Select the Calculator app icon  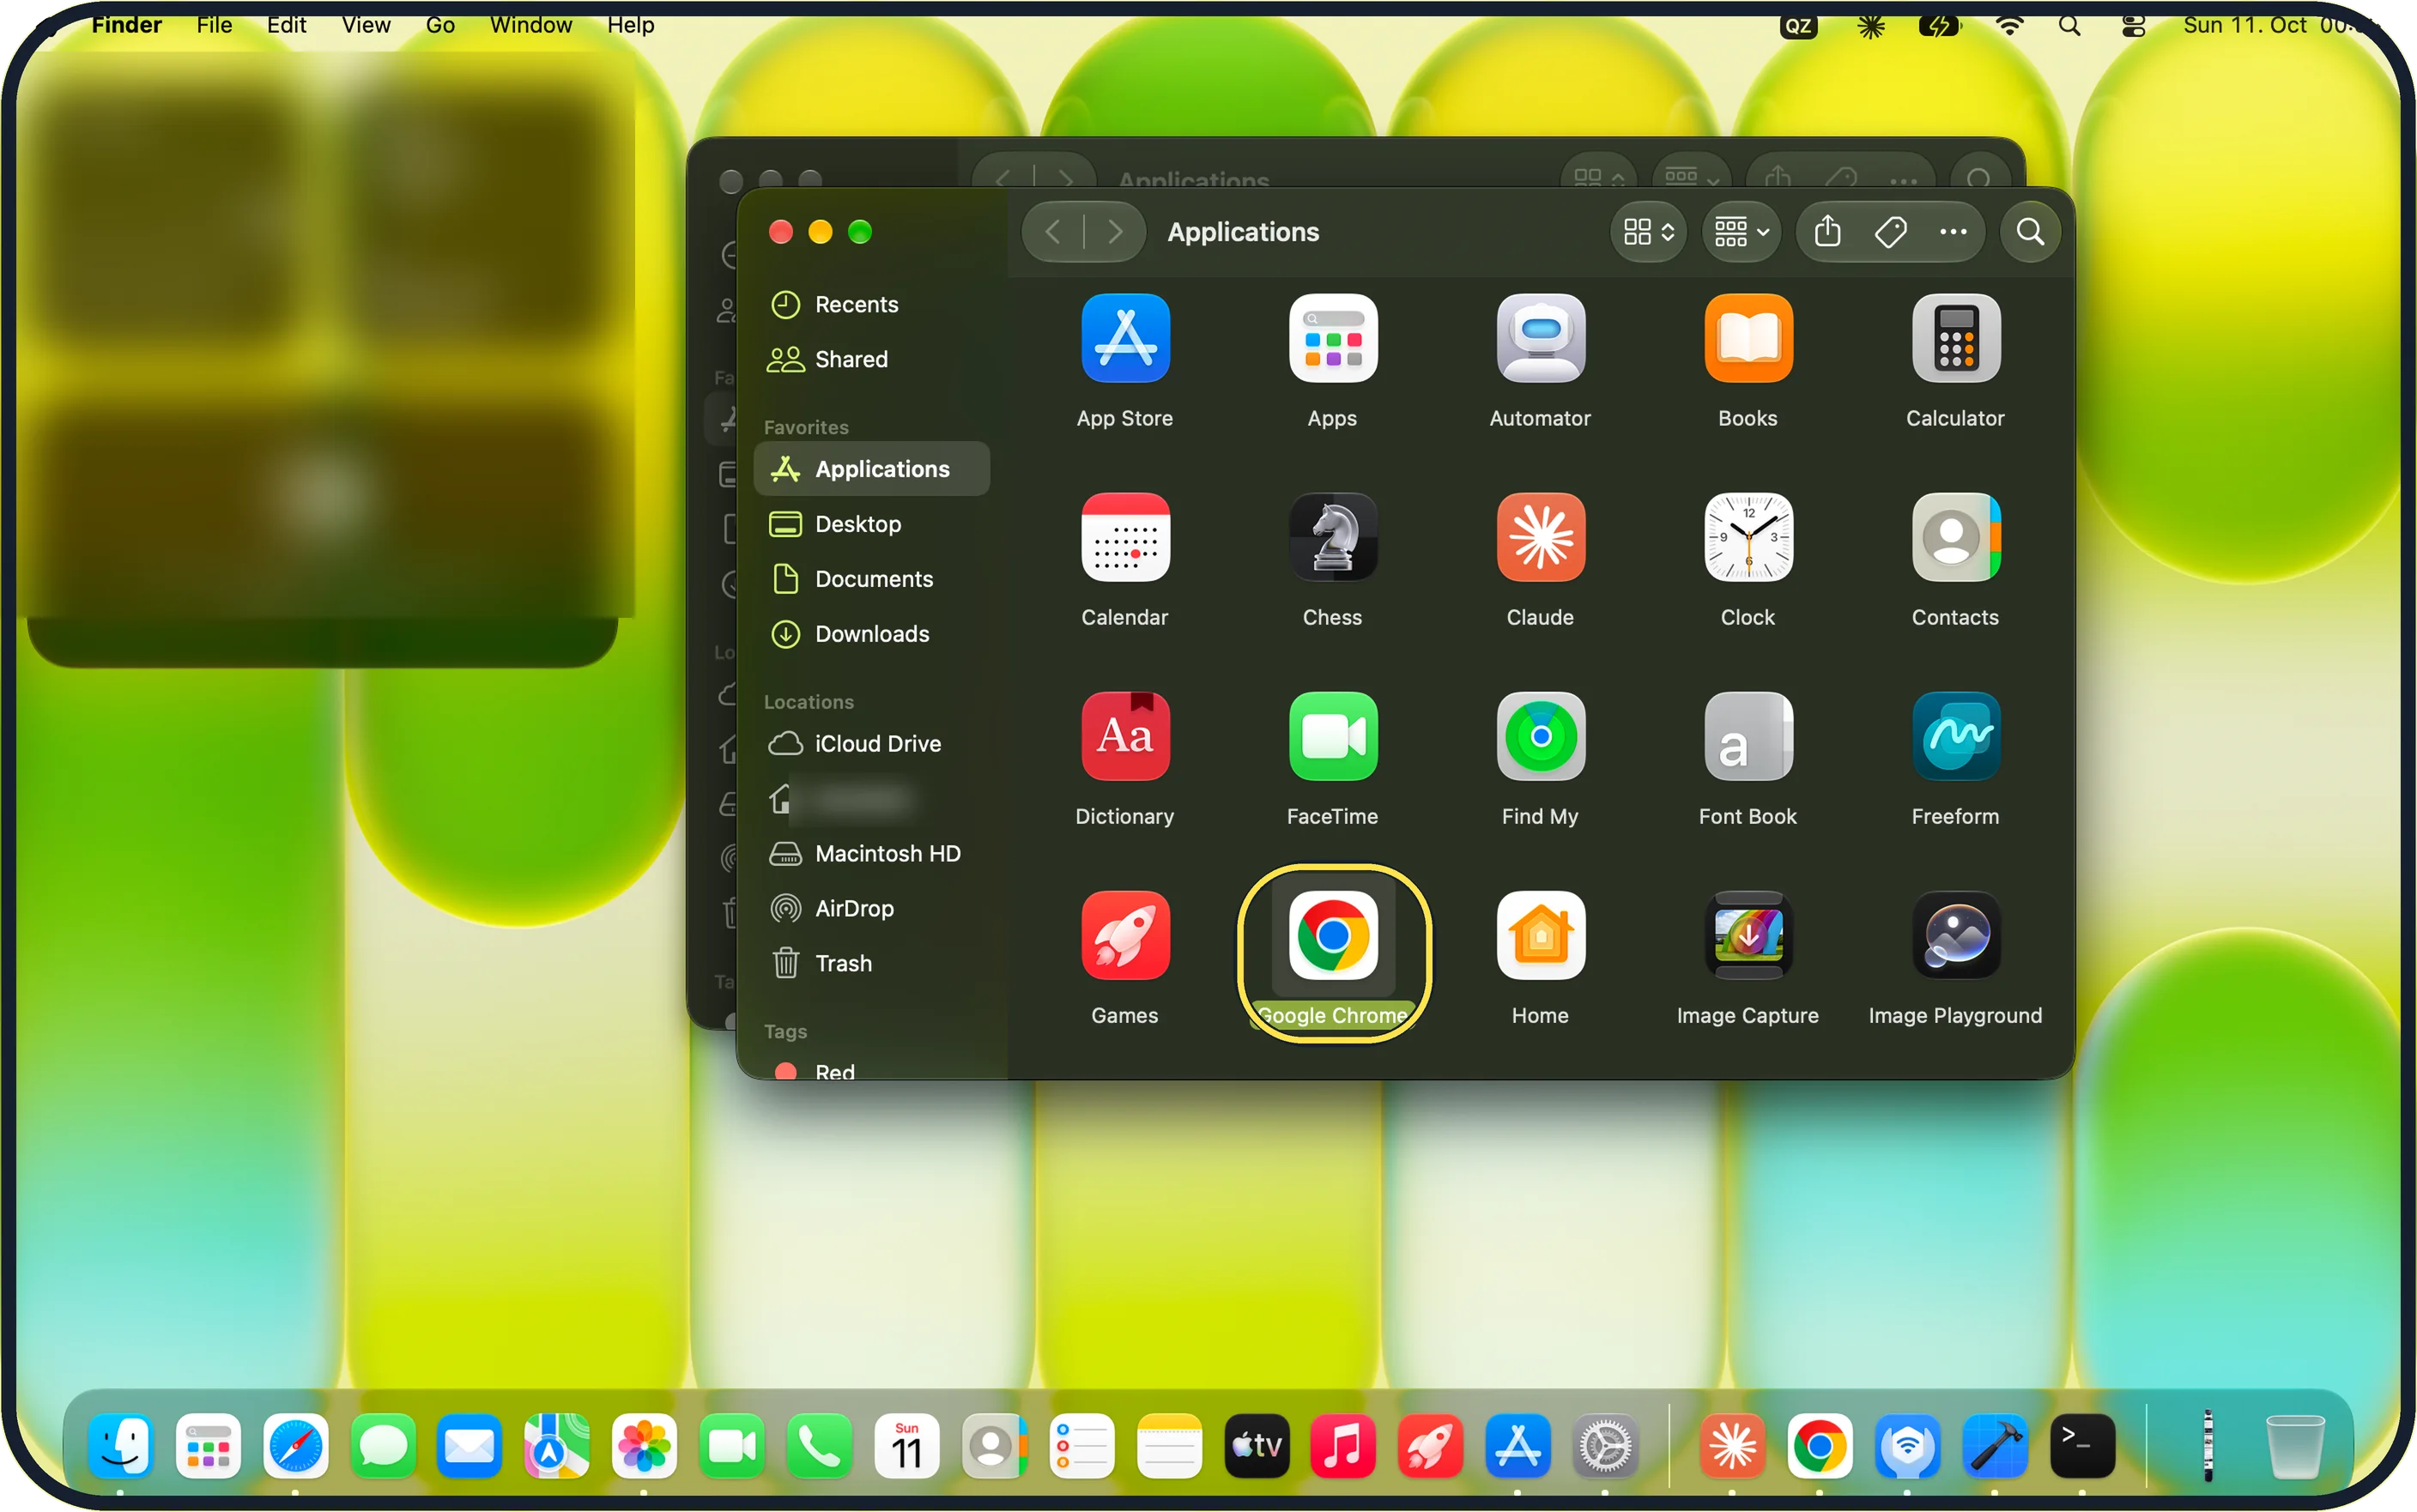click(x=1955, y=339)
